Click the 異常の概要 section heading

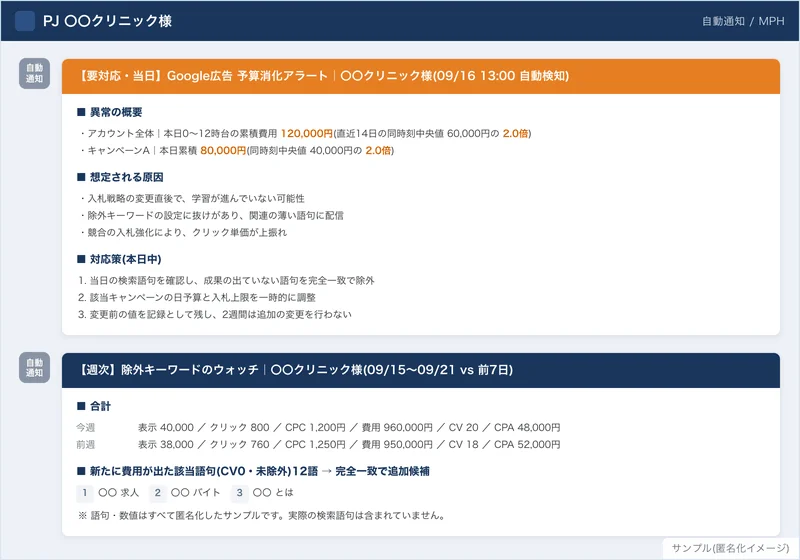tap(110, 112)
